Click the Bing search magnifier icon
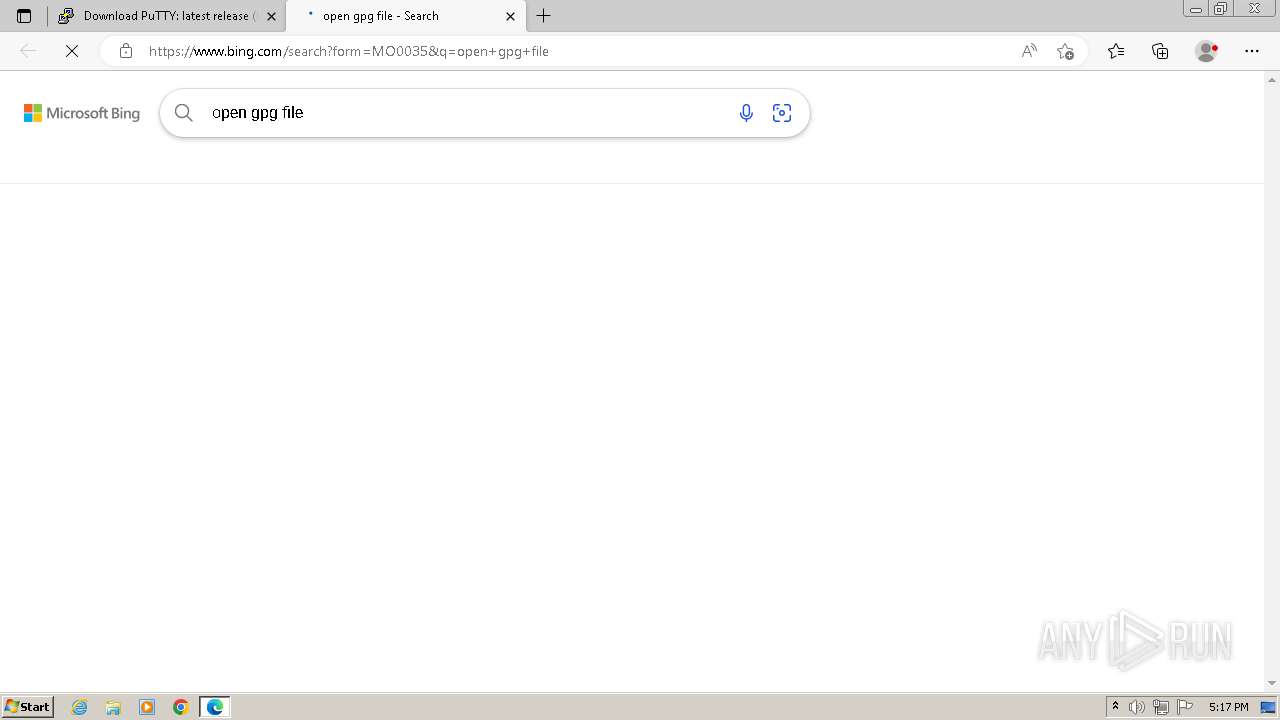Viewport: 1280px width, 720px height. (x=184, y=113)
